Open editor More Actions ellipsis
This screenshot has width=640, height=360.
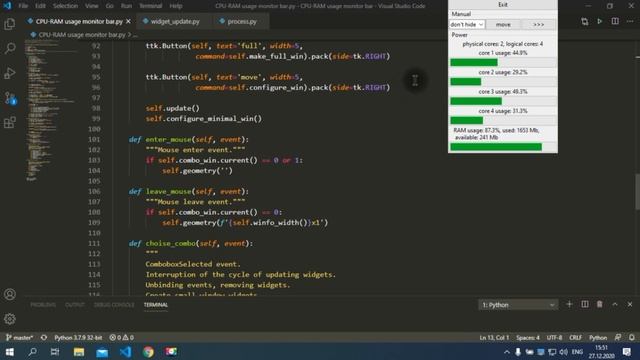tap(630, 21)
